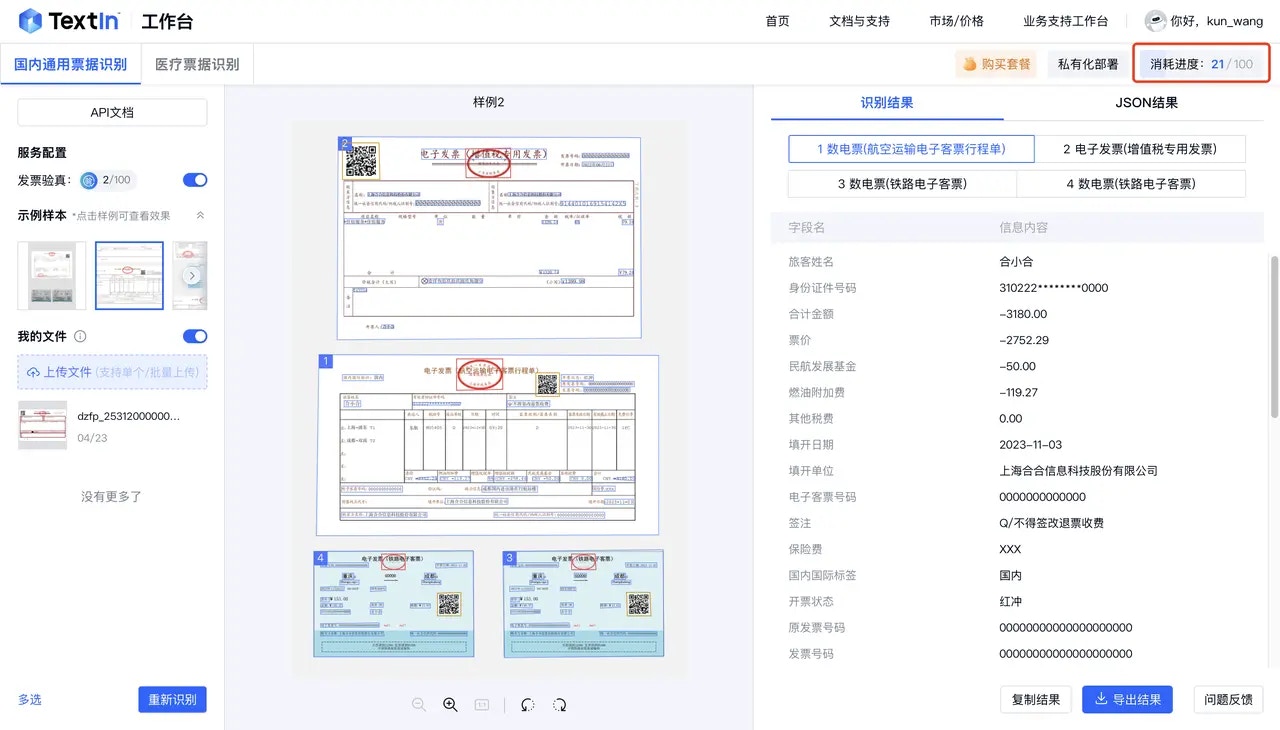Click the 私有化部署 button

coord(1088,64)
